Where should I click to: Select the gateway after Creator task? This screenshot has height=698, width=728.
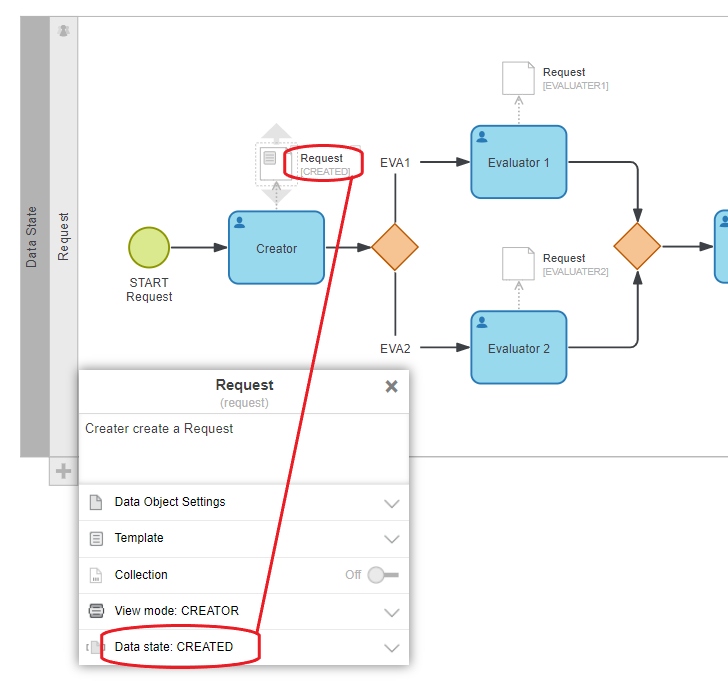(394, 247)
